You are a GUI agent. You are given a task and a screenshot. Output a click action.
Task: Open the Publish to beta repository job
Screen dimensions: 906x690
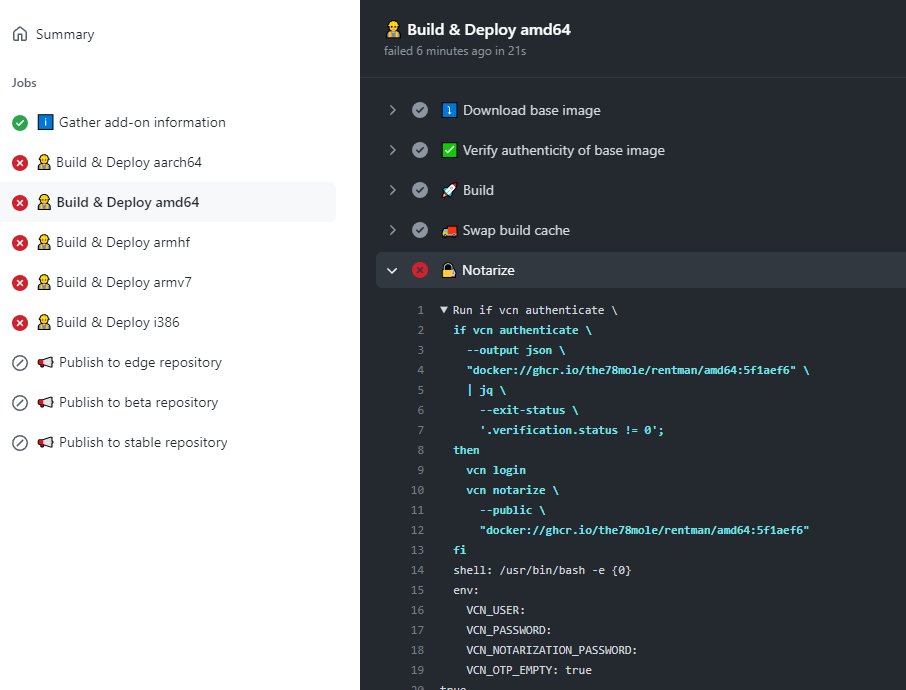pyautogui.click(x=138, y=403)
